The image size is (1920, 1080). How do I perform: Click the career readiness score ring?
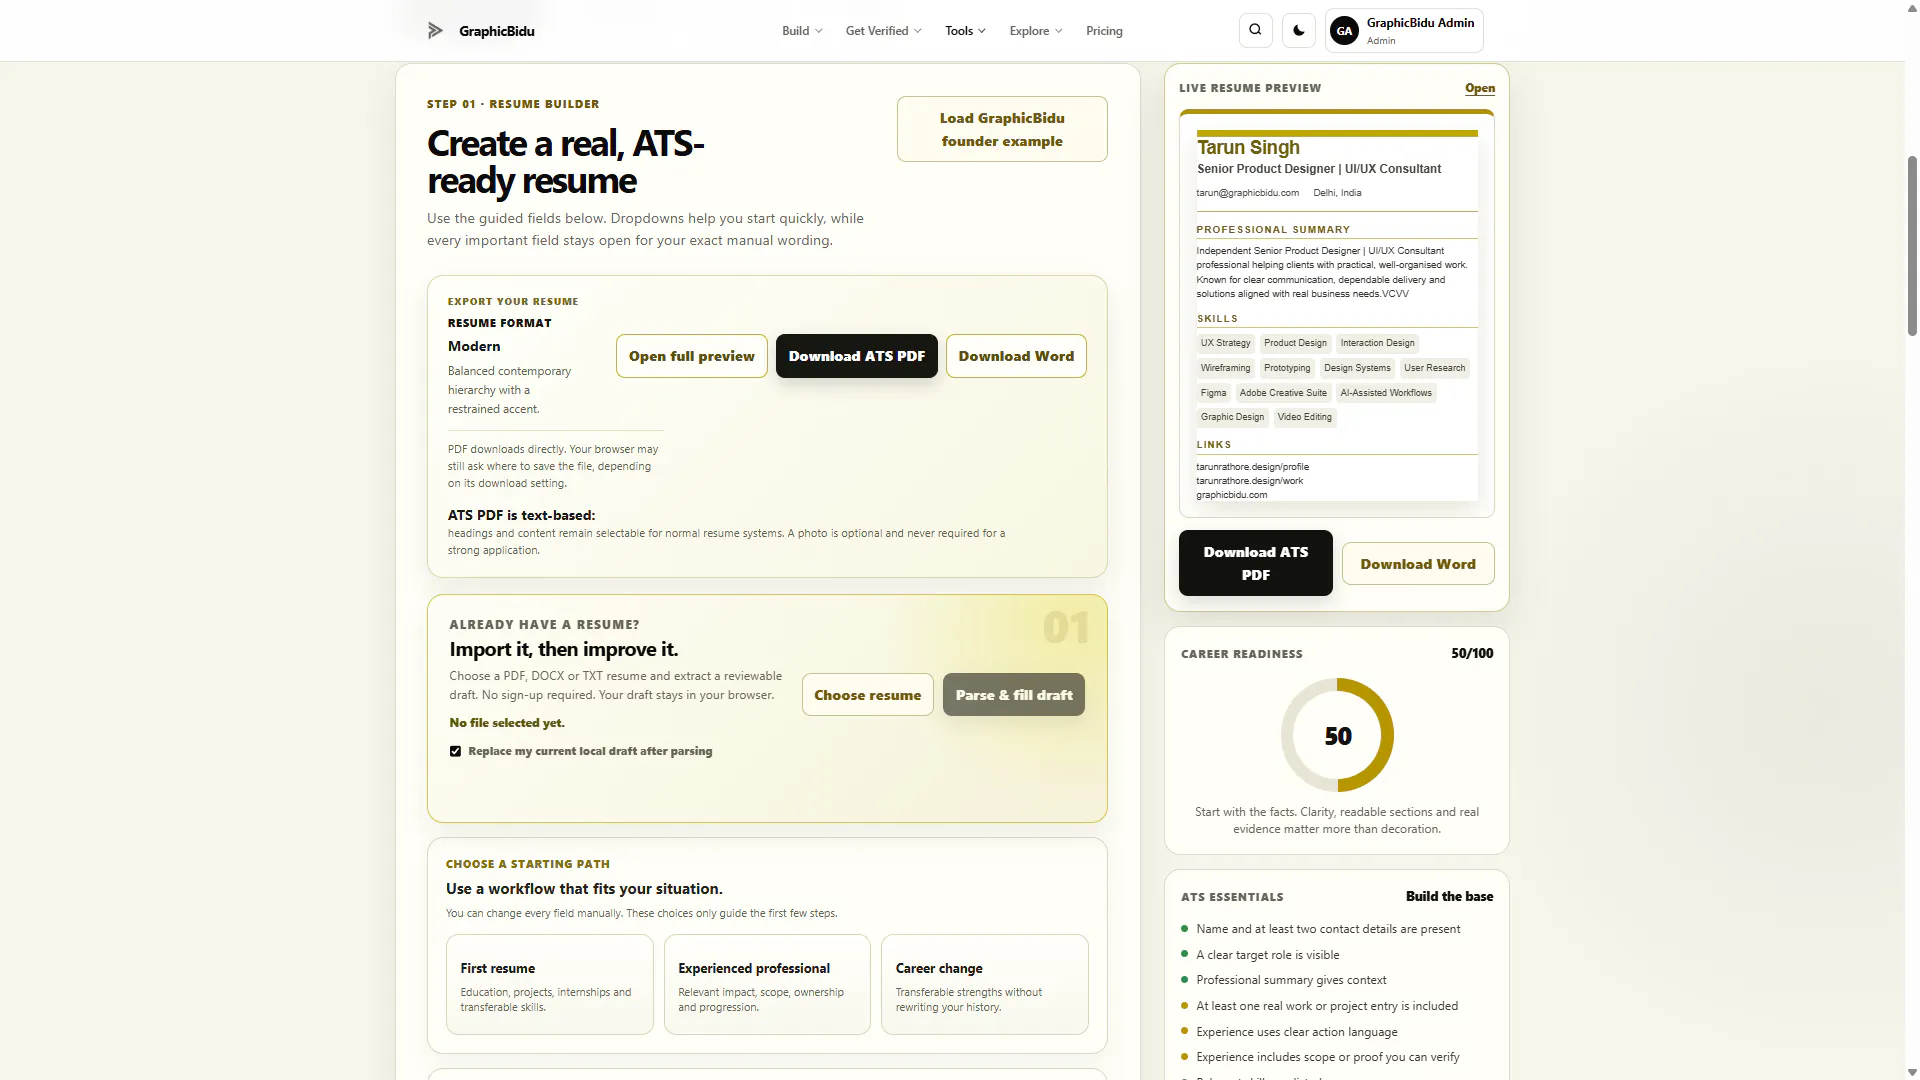1337,735
